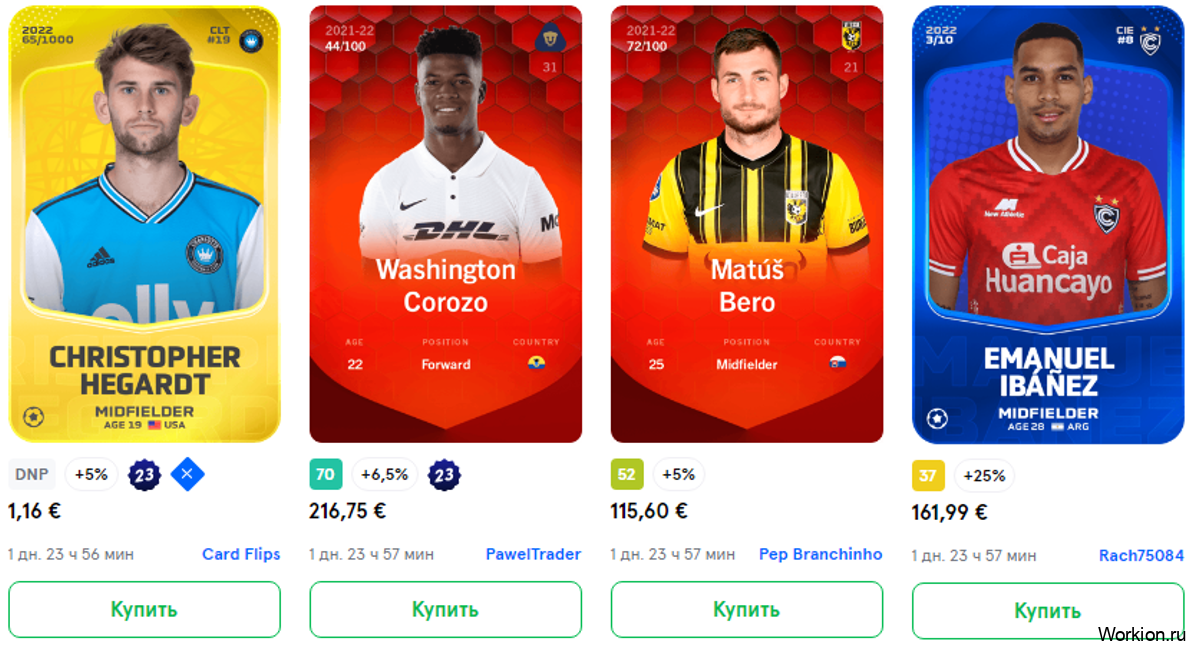Open seller Pep Branchinho profile
Image resolution: width=1195 pixels, height=649 pixels.
(820, 554)
